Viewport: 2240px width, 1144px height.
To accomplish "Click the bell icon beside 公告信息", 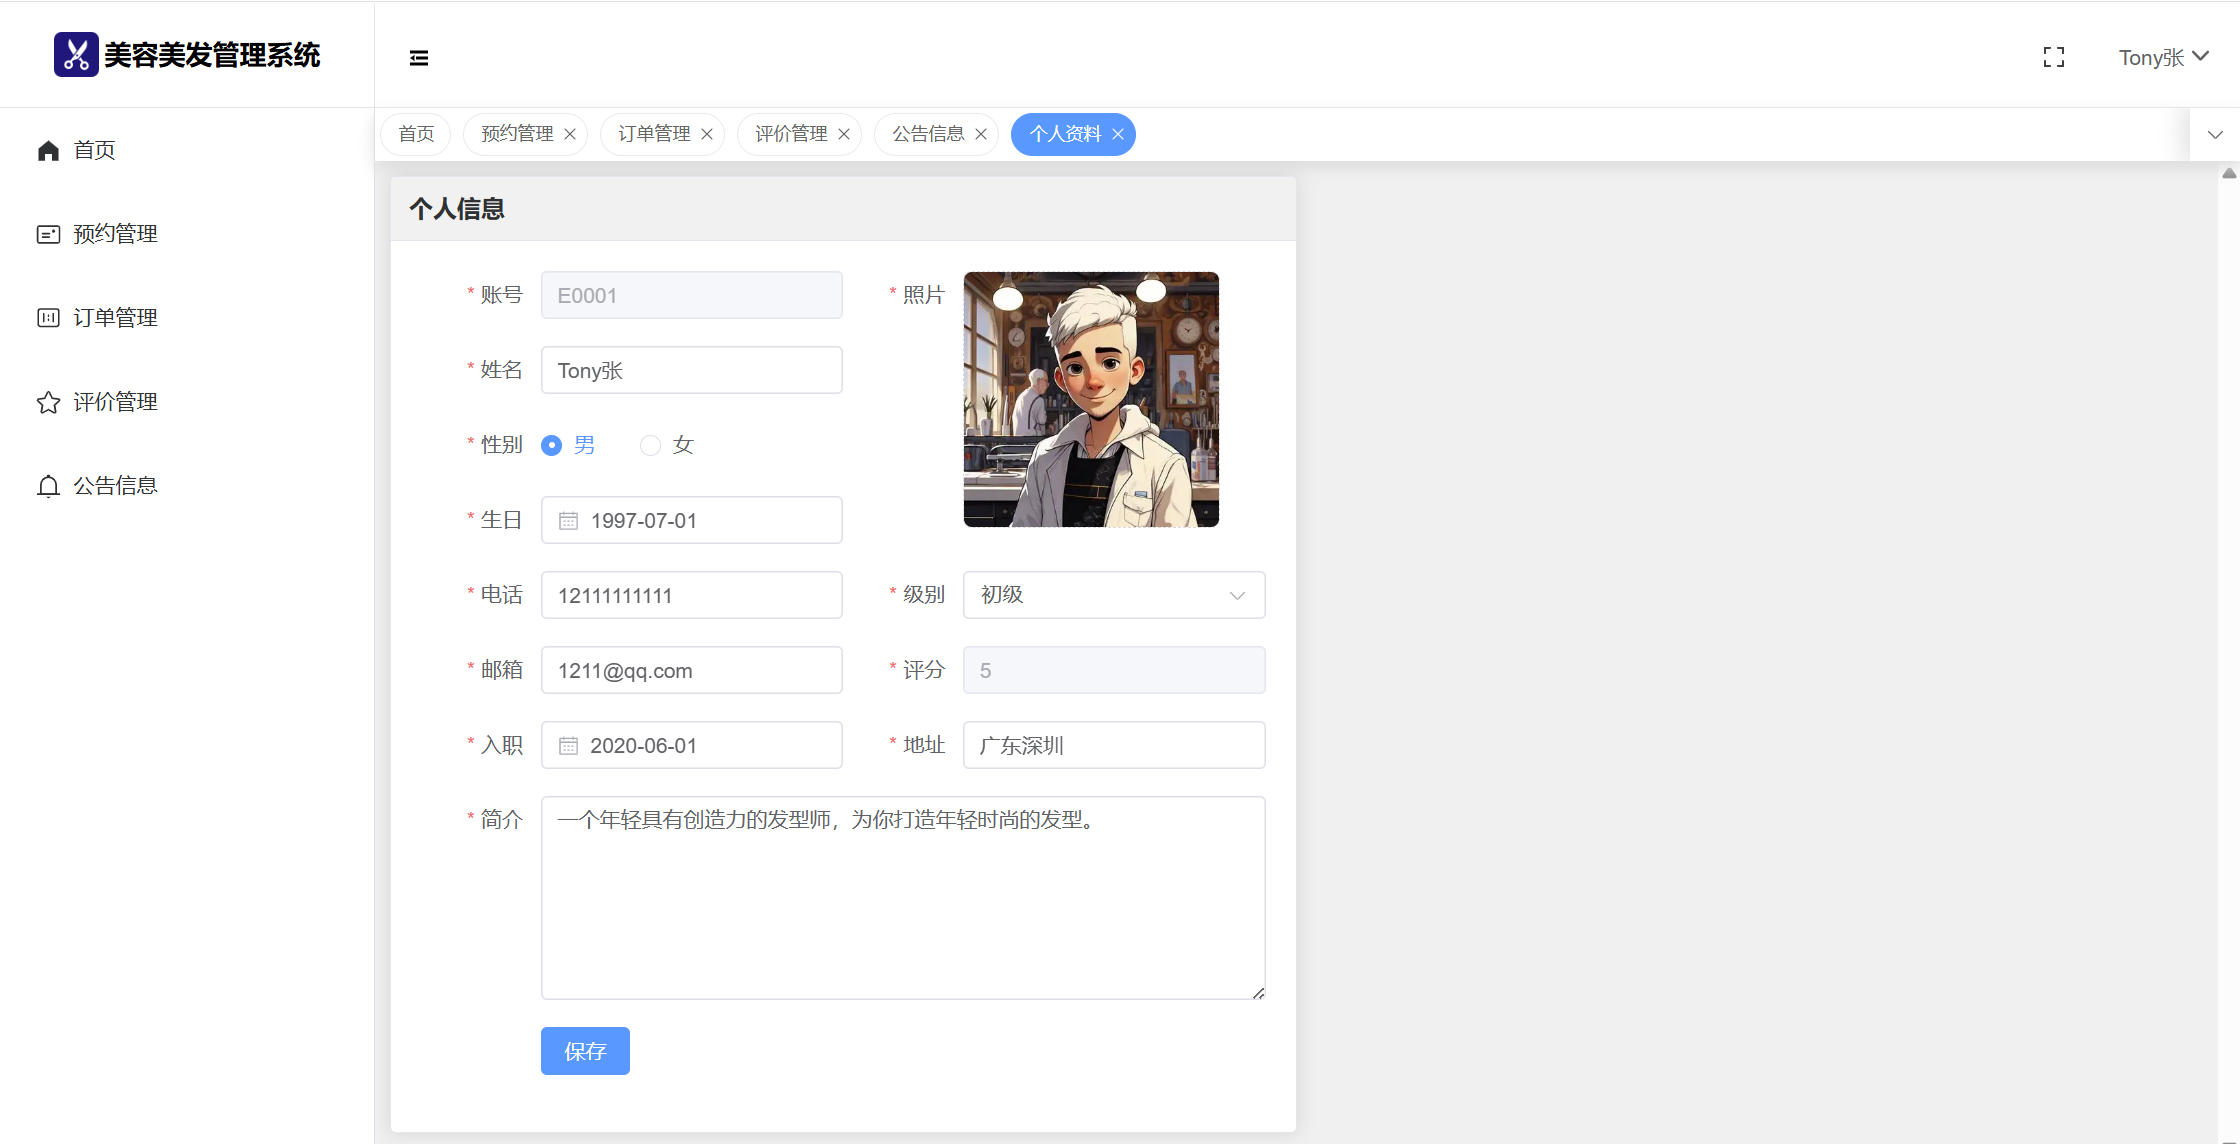I will (x=48, y=487).
